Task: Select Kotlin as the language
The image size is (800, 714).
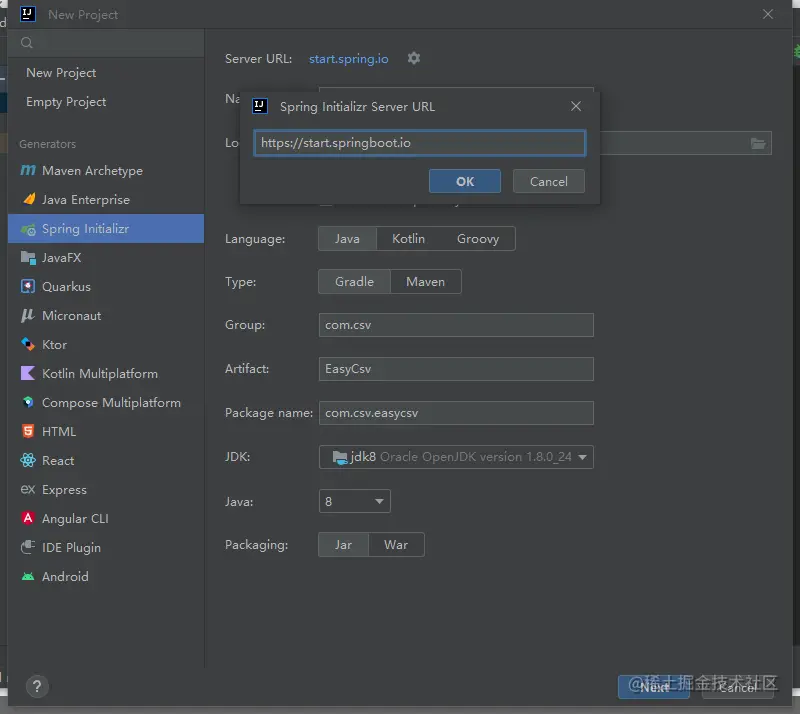Action: coord(408,239)
